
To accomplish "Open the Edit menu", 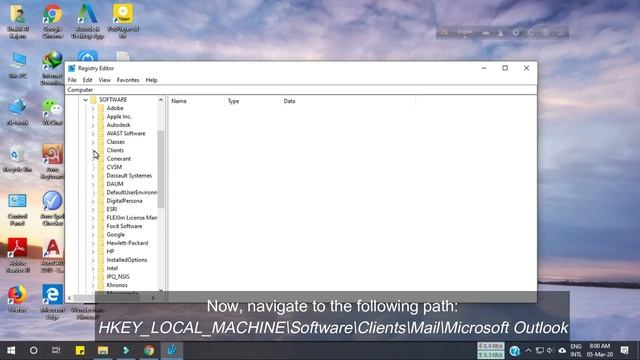I will pyautogui.click(x=87, y=80).
